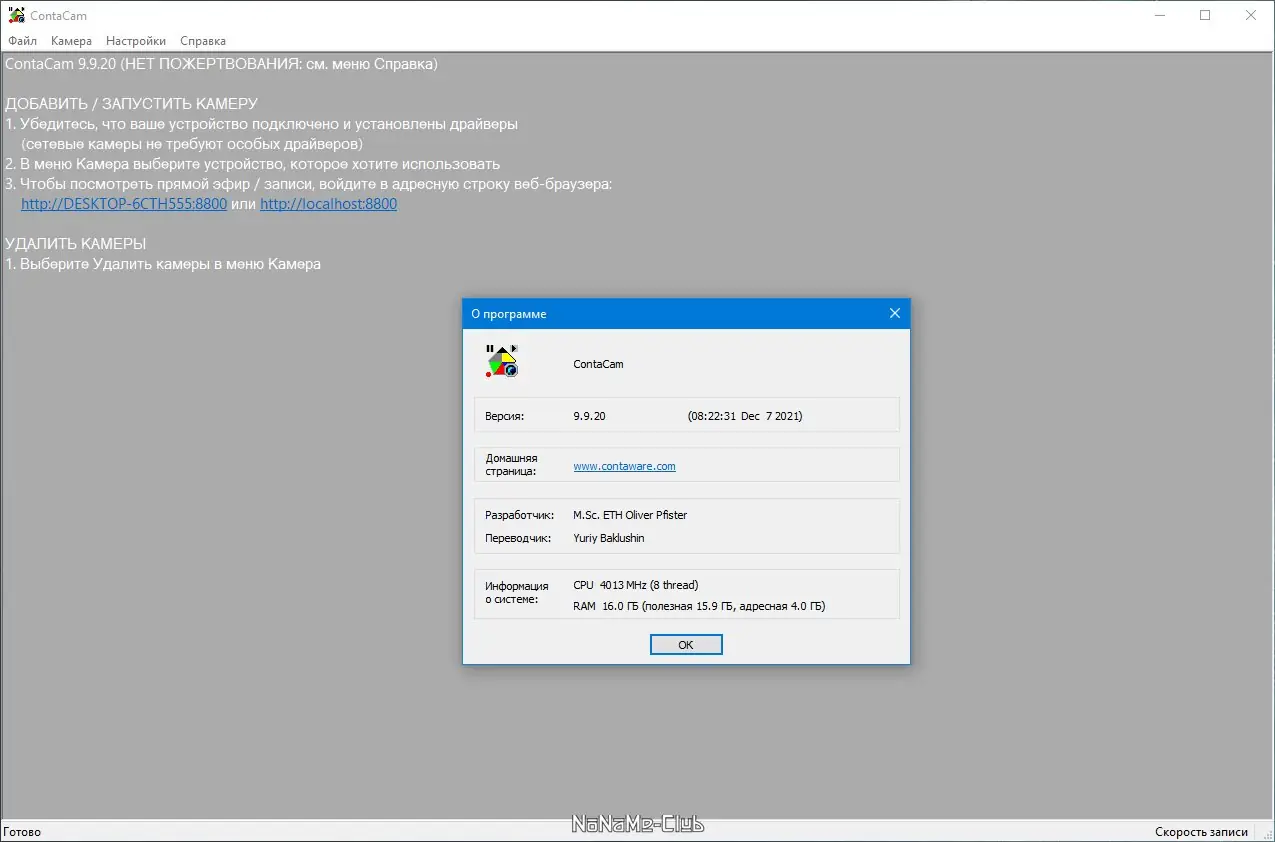Click the УДАЛИТЬ КАМЕРЫ heading
This screenshot has width=1275, height=842.
[x=76, y=244]
